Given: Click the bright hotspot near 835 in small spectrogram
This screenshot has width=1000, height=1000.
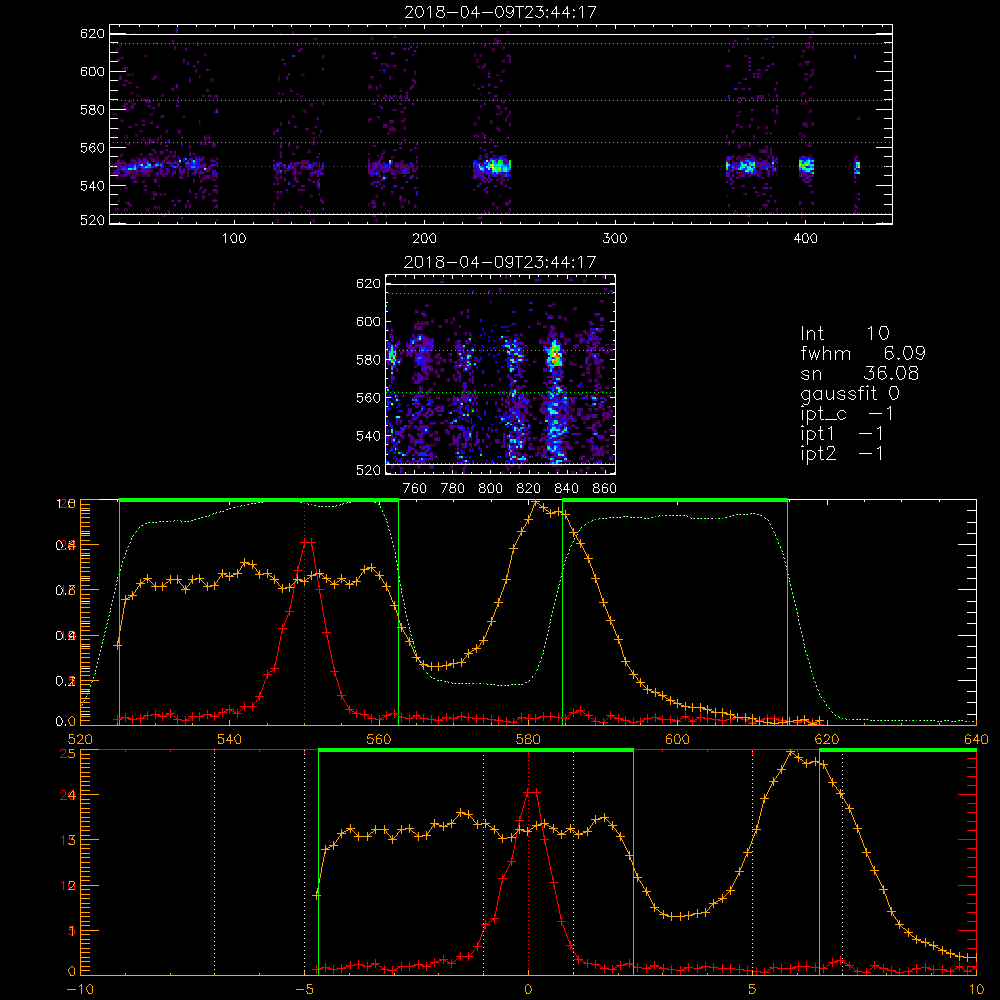Looking at the screenshot, I should pos(555,354).
